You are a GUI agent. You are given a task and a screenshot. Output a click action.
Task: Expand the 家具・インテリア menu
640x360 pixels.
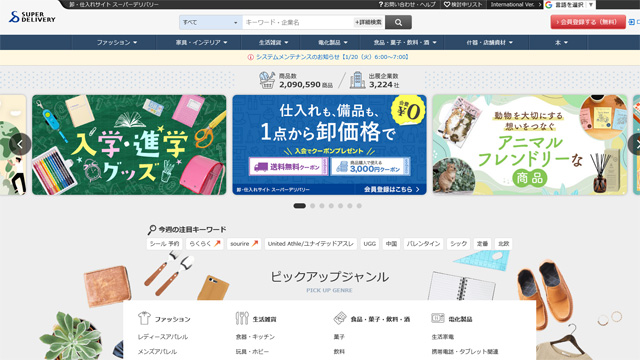(x=201, y=42)
